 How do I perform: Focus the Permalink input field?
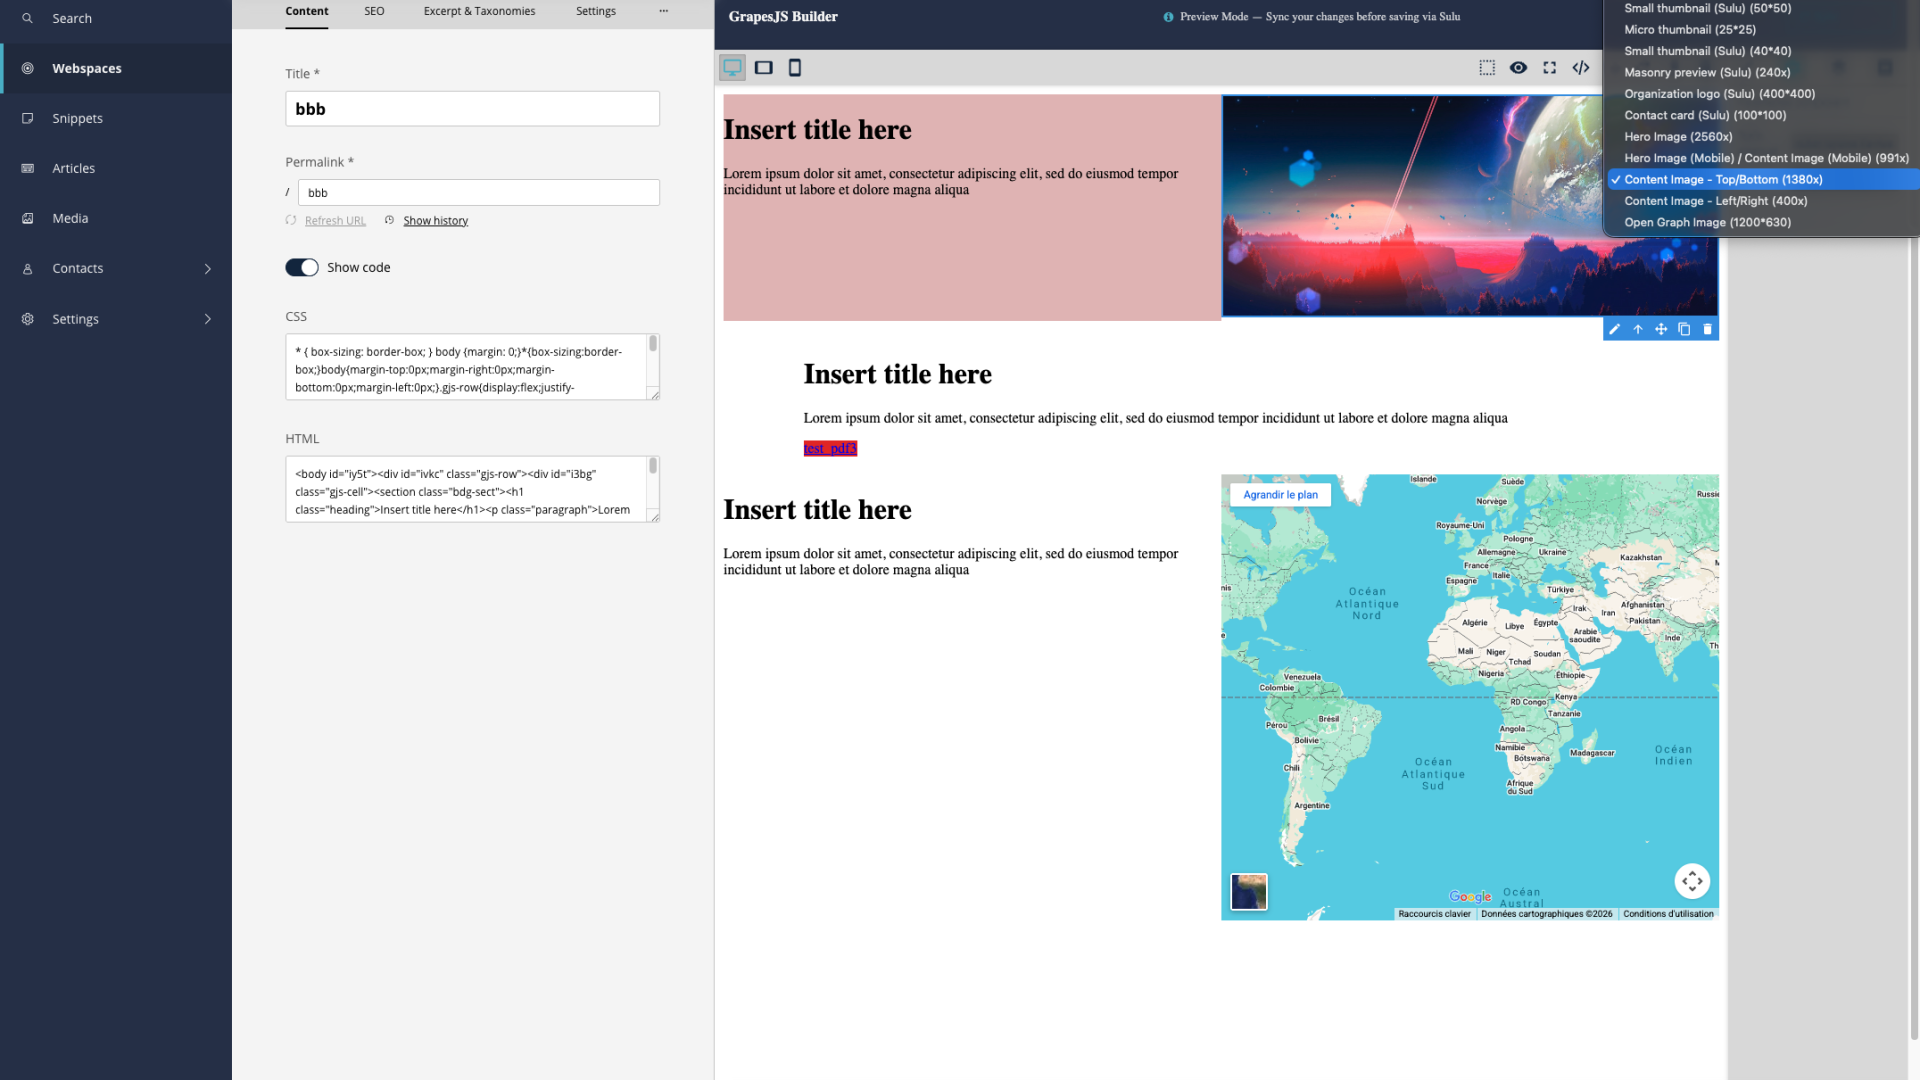pos(478,192)
